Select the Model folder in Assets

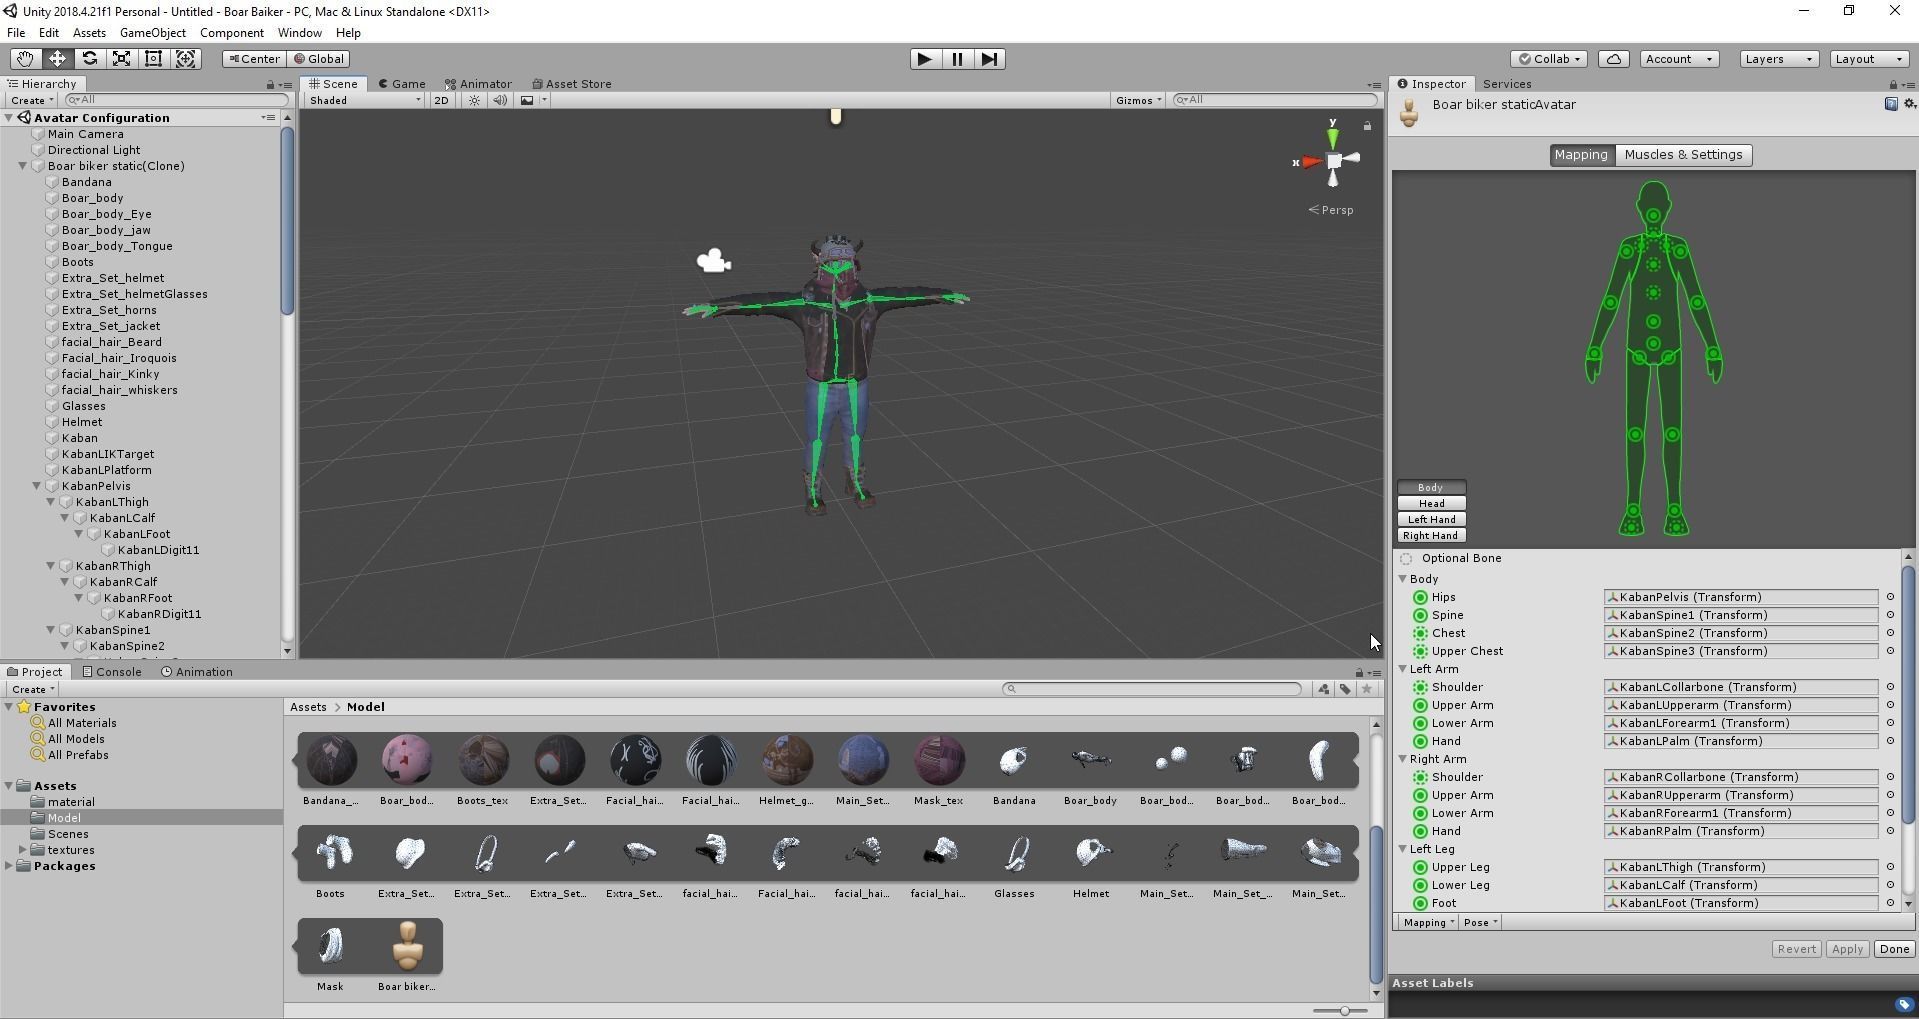(64, 818)
